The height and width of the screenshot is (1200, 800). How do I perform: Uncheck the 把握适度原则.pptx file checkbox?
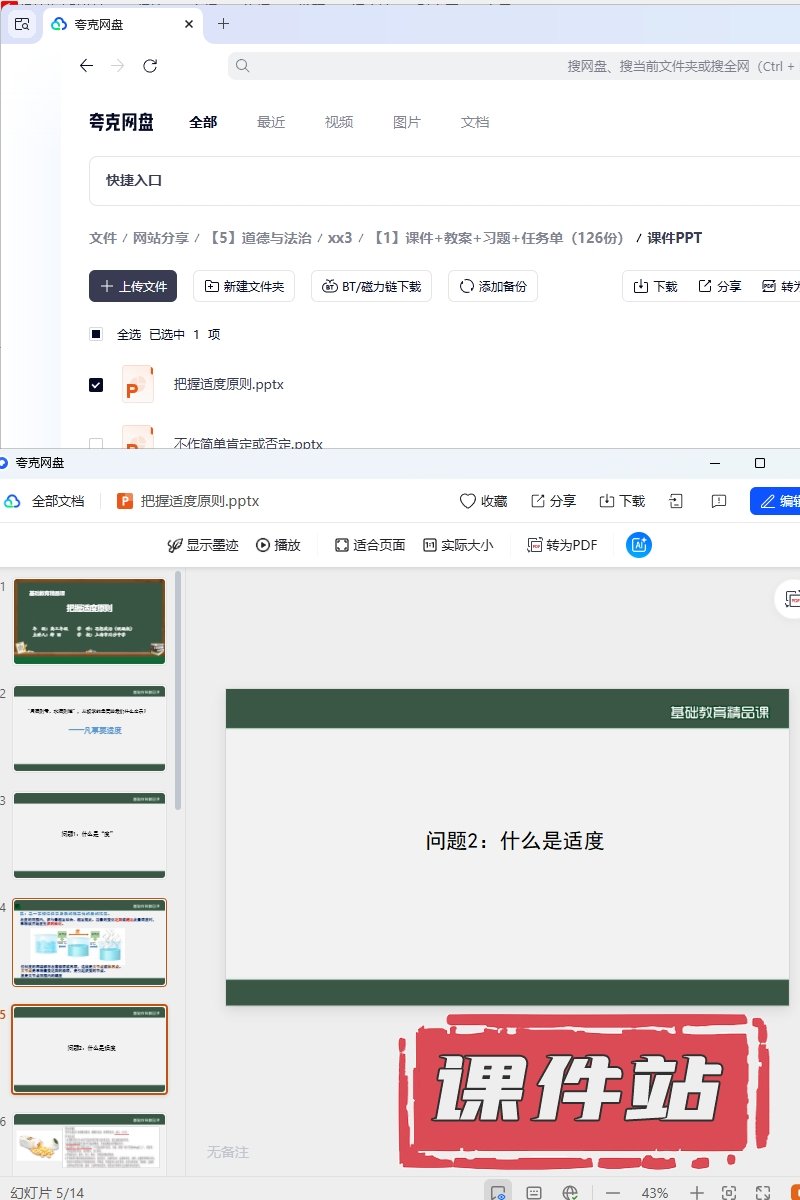[x=96, y=384]
